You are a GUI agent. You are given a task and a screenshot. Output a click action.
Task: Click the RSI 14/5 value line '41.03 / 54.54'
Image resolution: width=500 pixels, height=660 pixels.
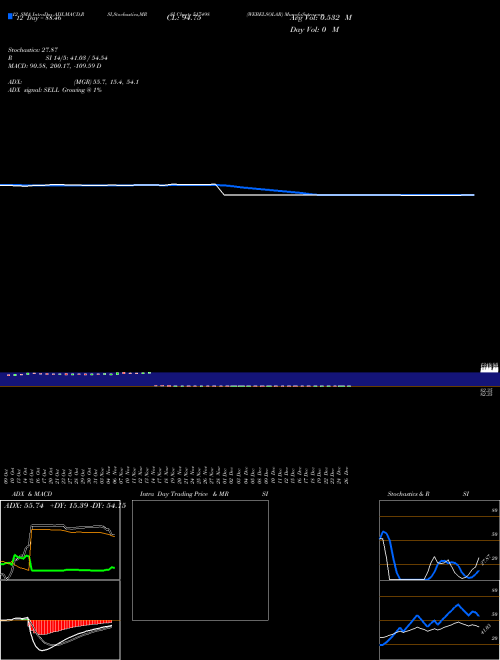pyautogui.click(x=76, y=58)
